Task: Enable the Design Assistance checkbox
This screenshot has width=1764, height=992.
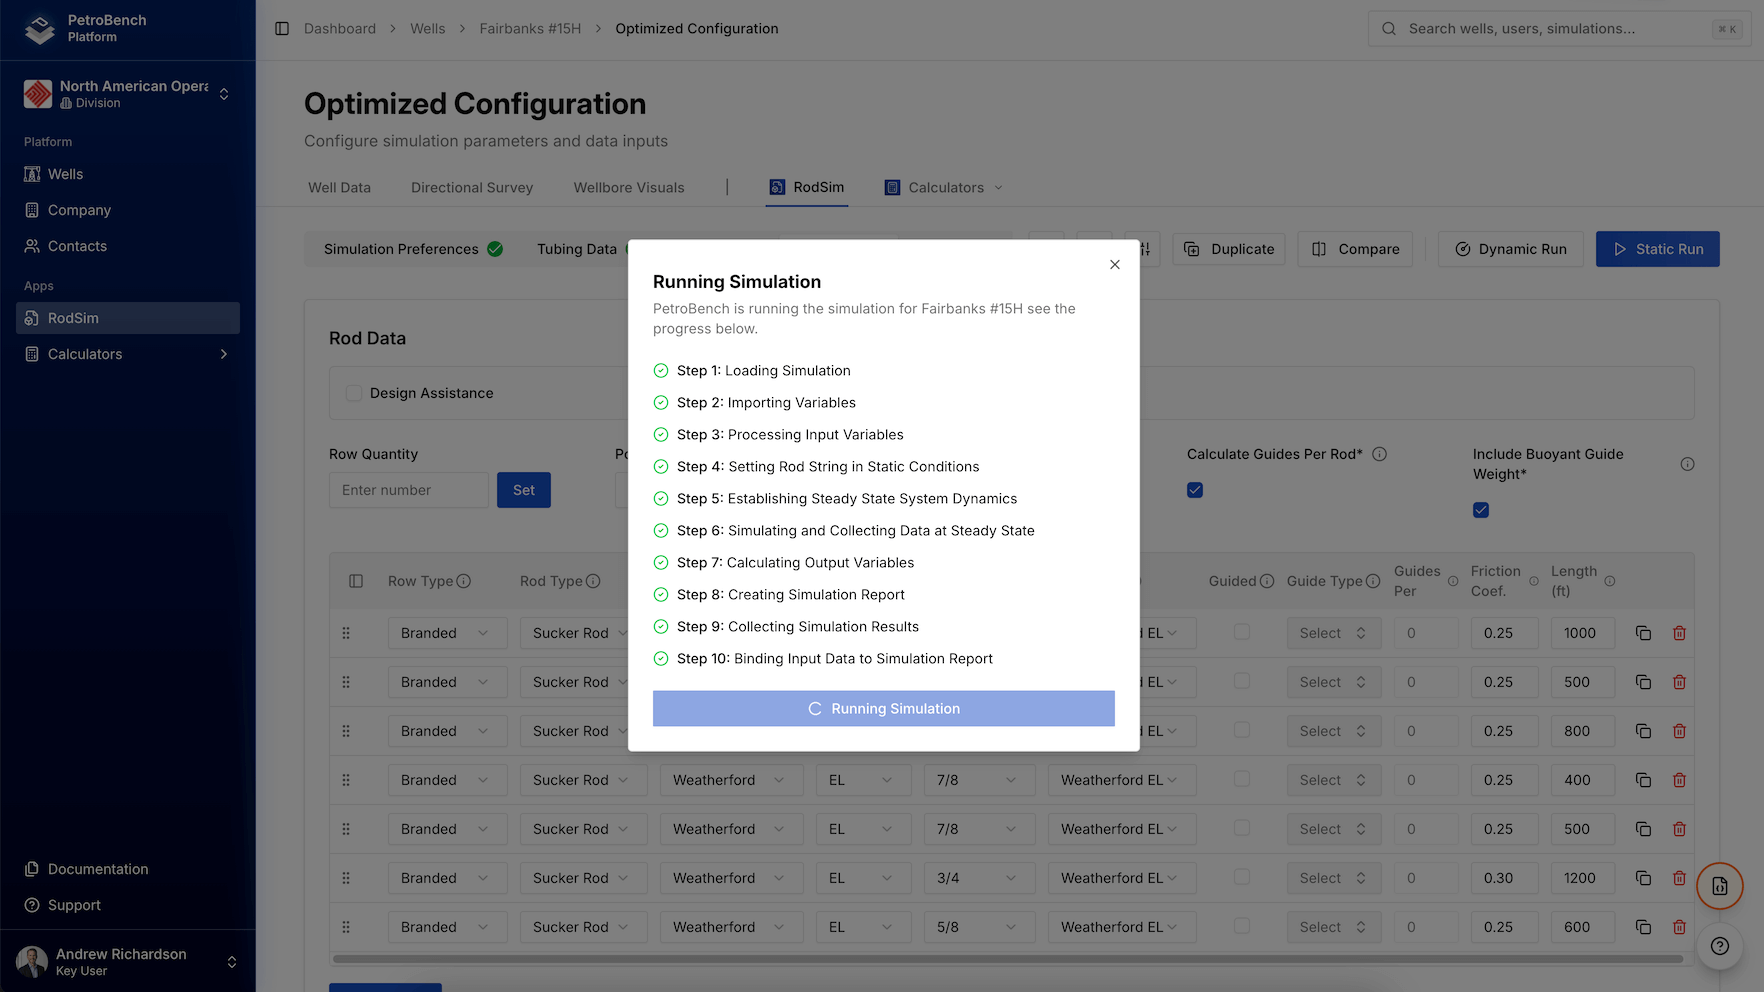Action: pyautogui.click(x=354, y=393)
